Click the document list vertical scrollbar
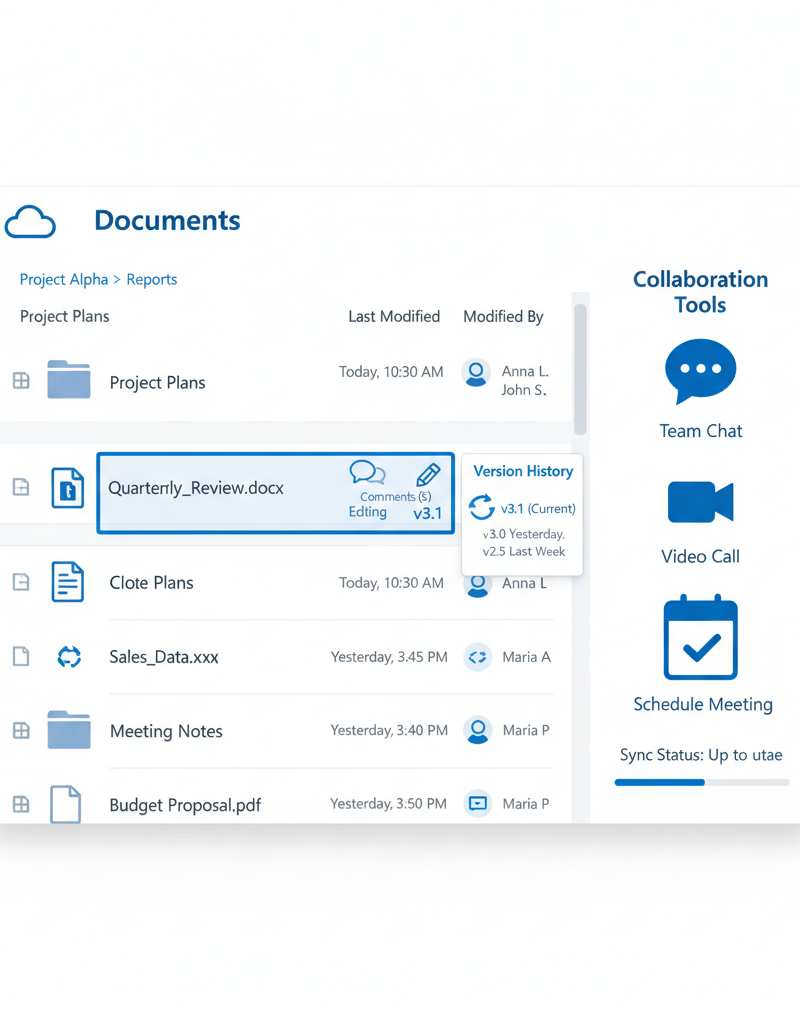 580,370
